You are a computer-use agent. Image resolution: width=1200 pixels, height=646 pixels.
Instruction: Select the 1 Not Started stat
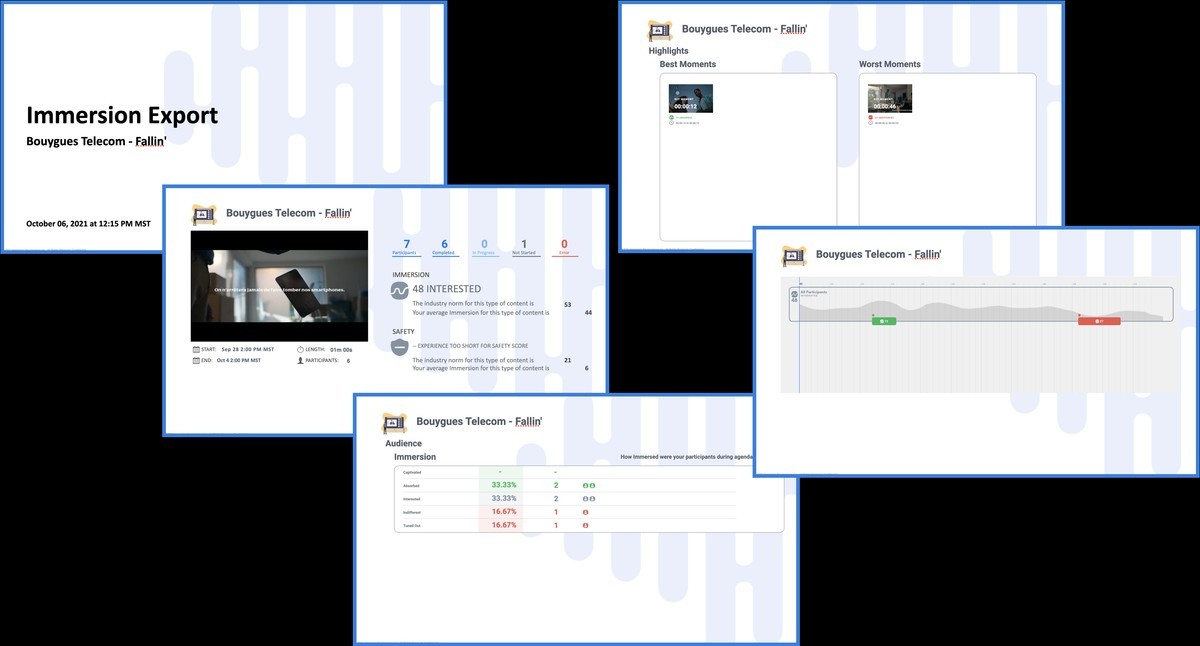tap(524, 247)
